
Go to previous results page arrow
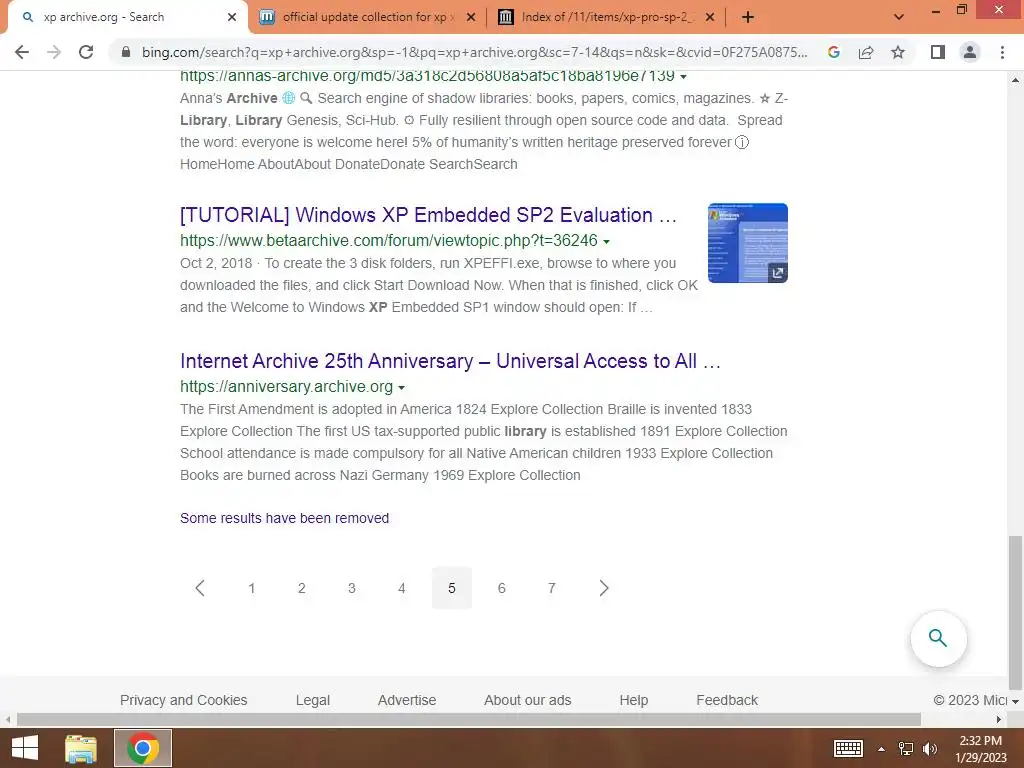click(200, 588)
